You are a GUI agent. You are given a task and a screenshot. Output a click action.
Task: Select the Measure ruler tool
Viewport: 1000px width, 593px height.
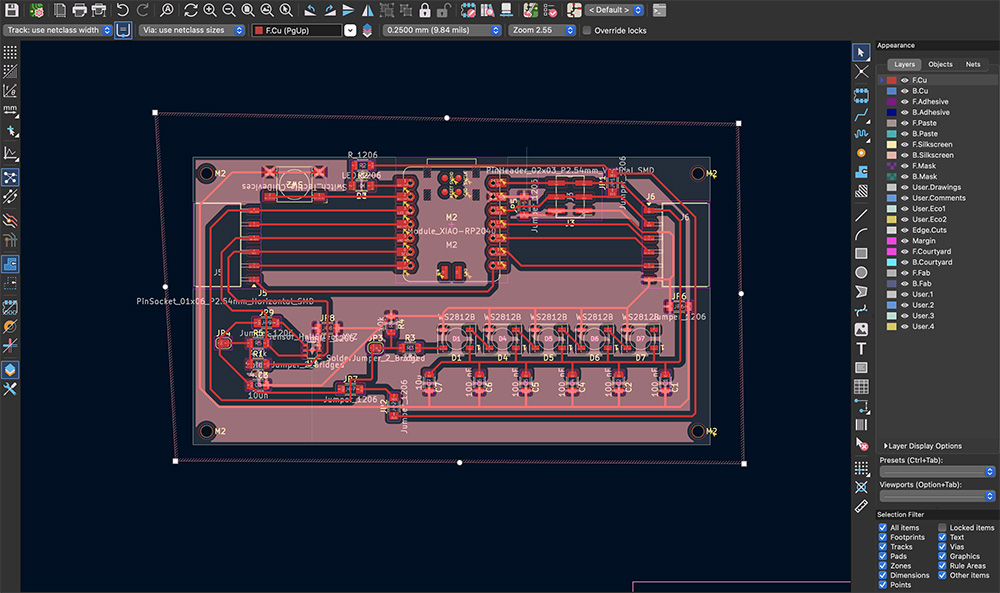pyautogui.click(x=861, y=506)
